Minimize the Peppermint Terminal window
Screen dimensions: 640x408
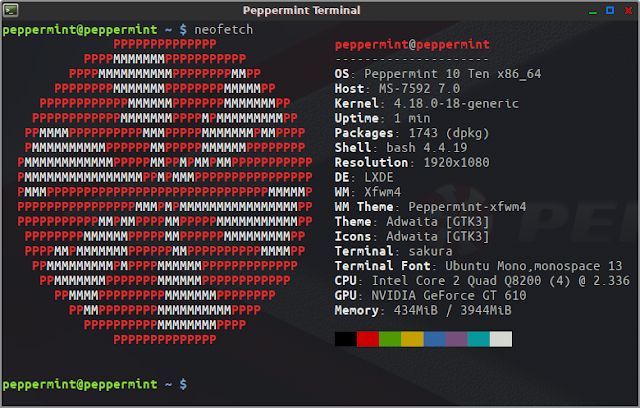pos(593,11)
